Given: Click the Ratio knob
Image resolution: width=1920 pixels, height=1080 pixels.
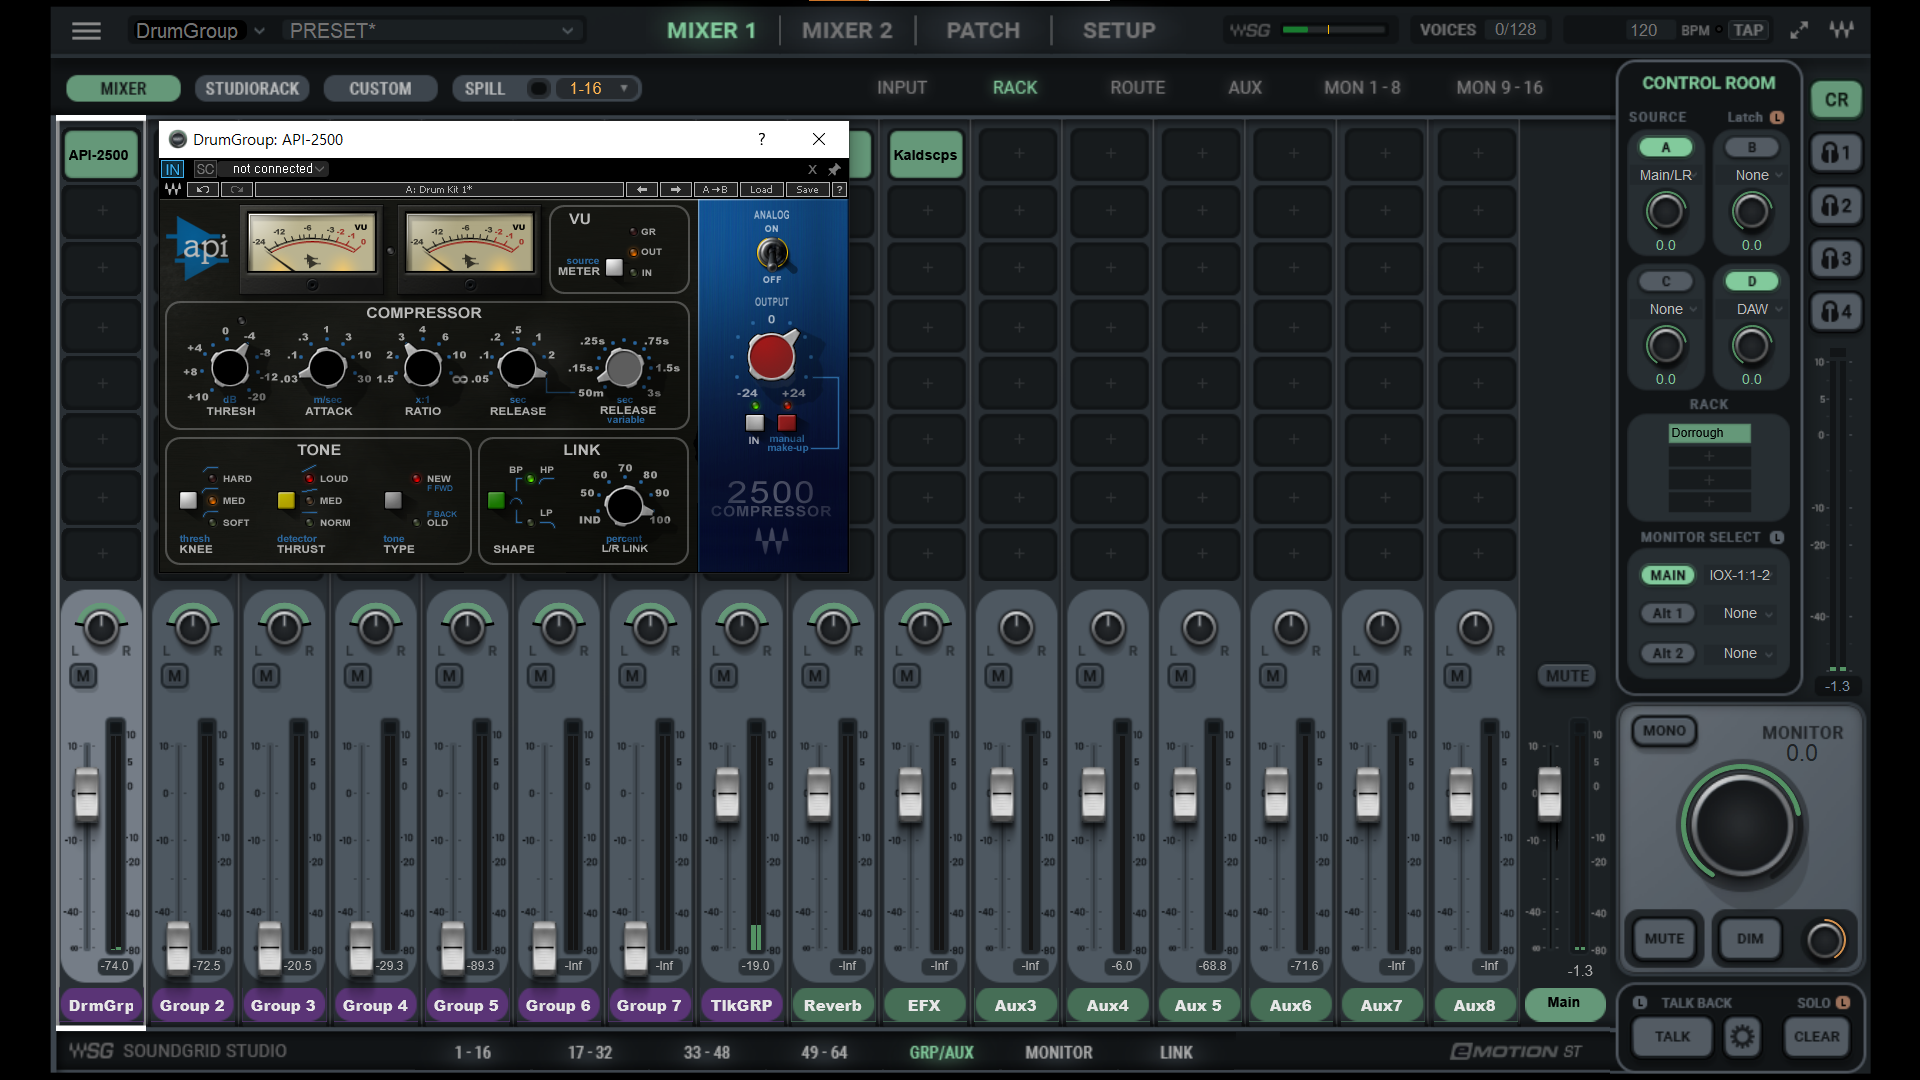Looking at the screenshot, I should (x=422, y=367).
